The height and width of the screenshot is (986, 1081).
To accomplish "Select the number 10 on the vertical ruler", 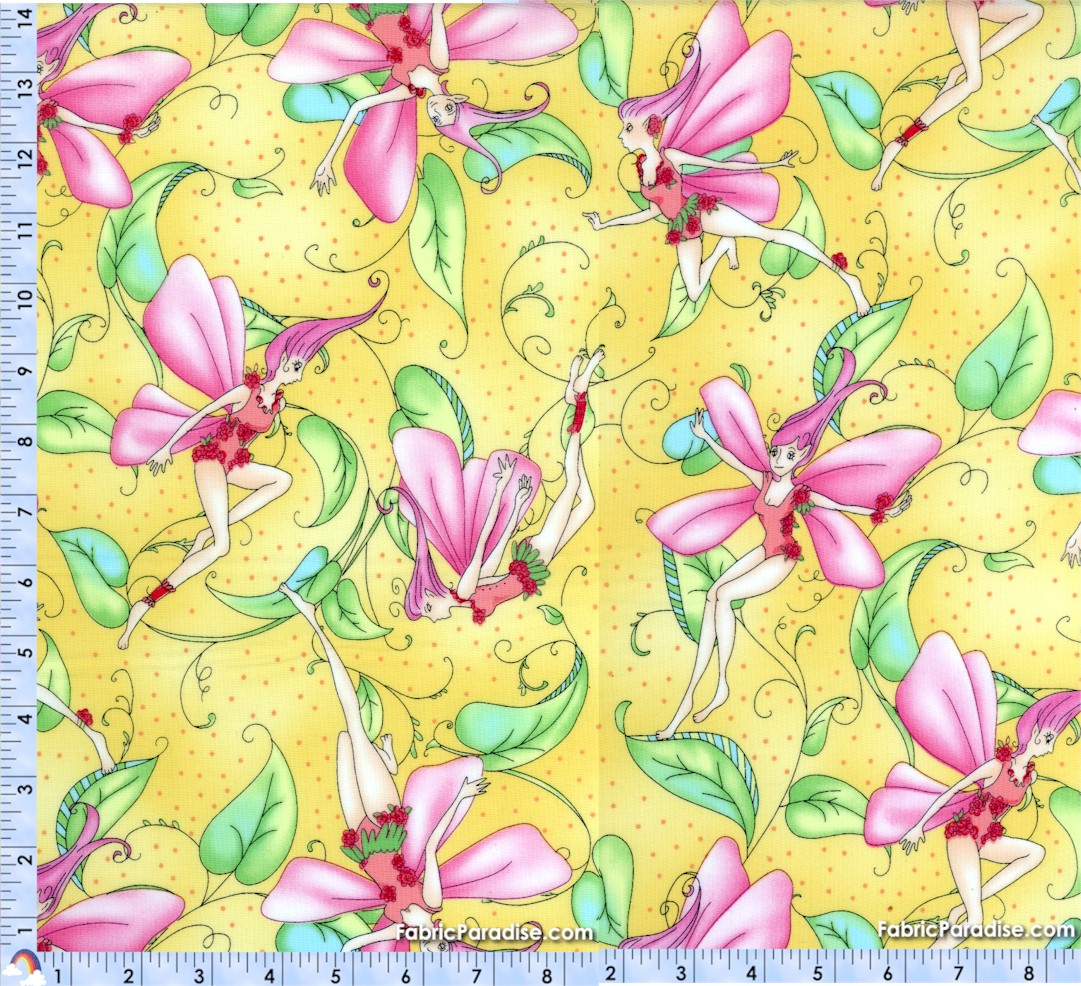I will point(26,301).
